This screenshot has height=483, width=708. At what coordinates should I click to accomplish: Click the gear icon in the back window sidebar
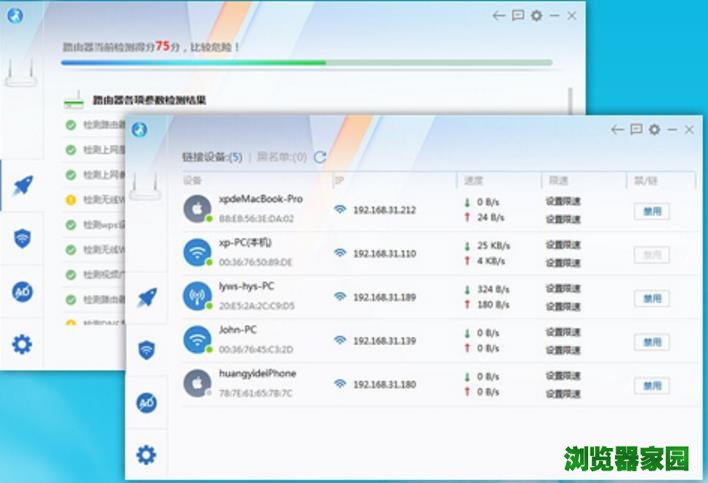[x=22, y=345]
